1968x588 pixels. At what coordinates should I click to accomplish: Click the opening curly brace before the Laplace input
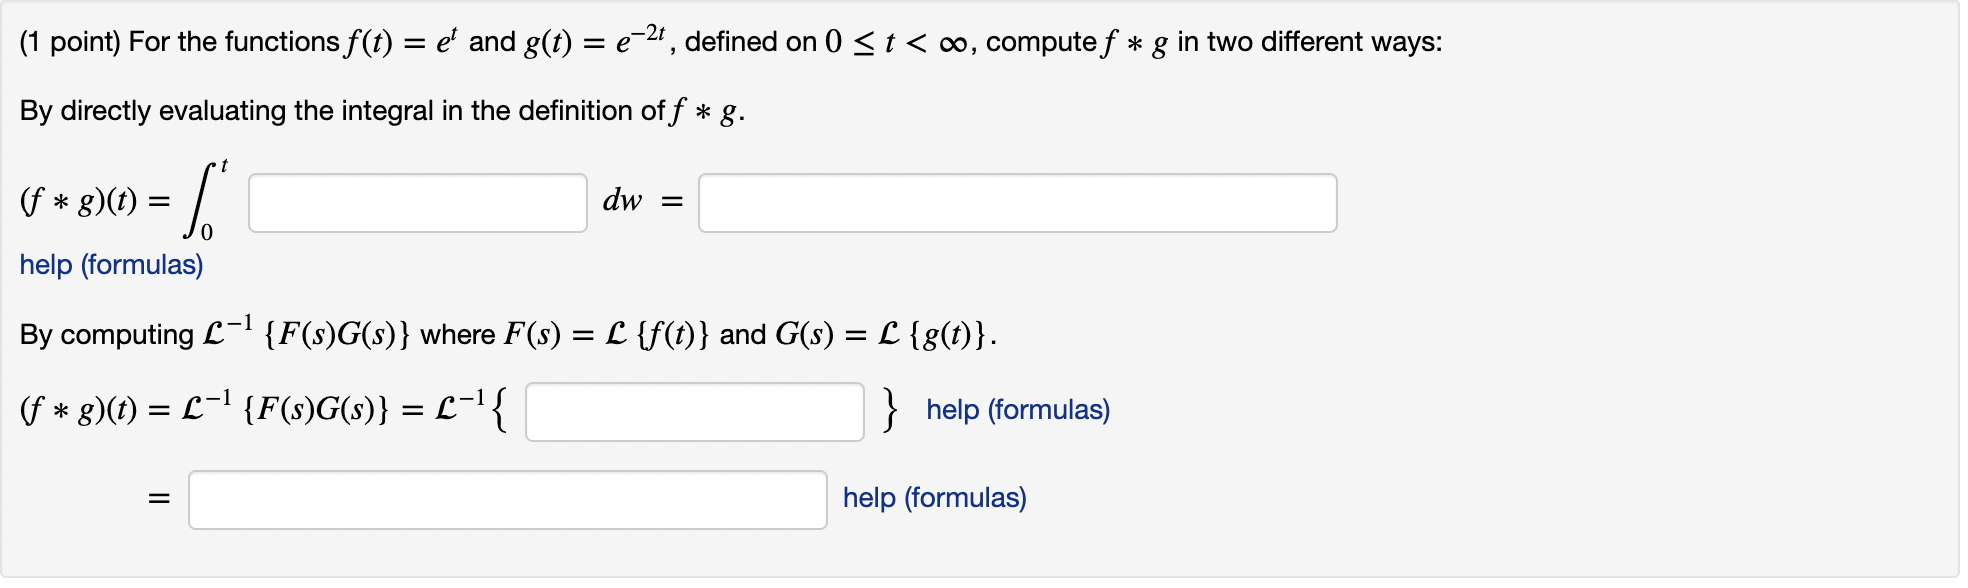500,410
